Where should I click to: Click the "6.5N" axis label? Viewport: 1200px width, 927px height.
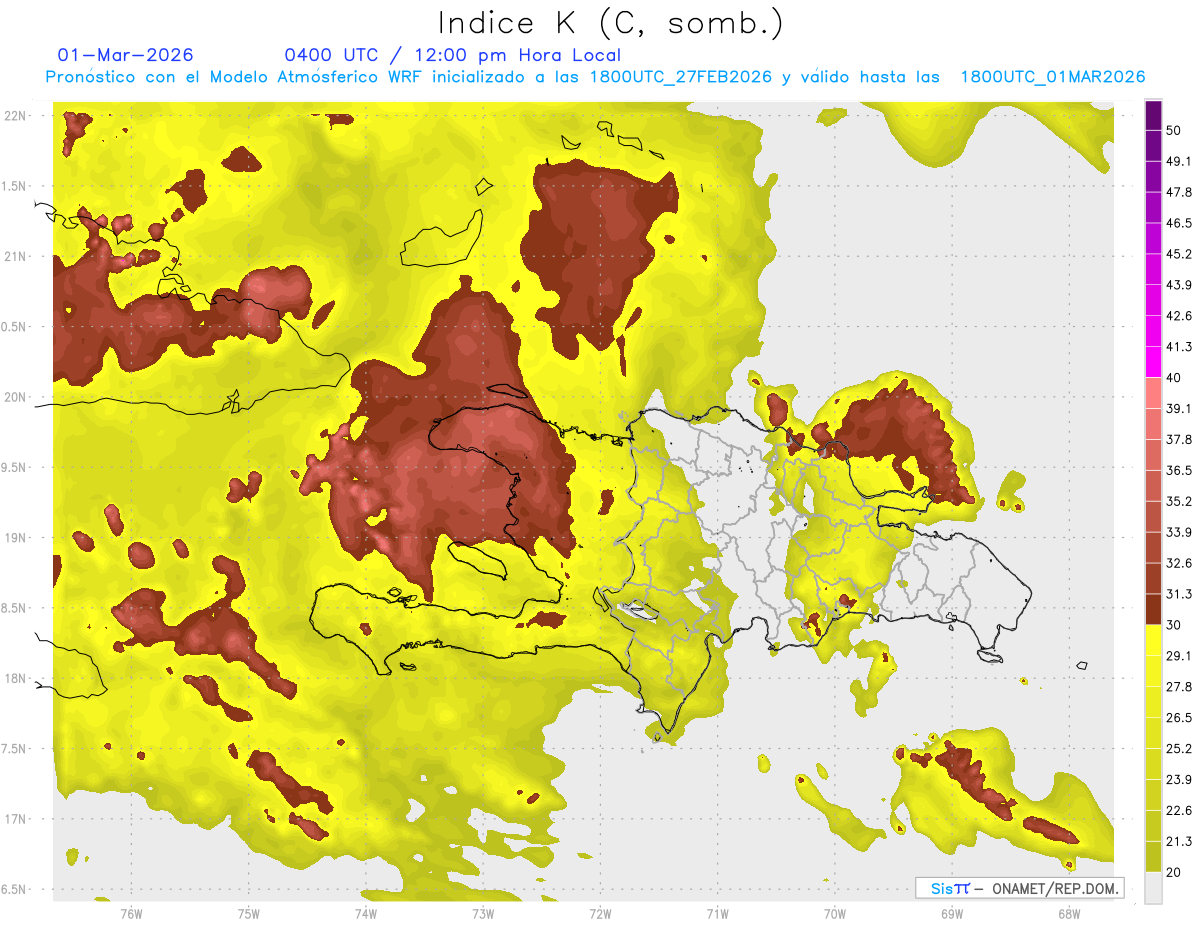point(14,890)
